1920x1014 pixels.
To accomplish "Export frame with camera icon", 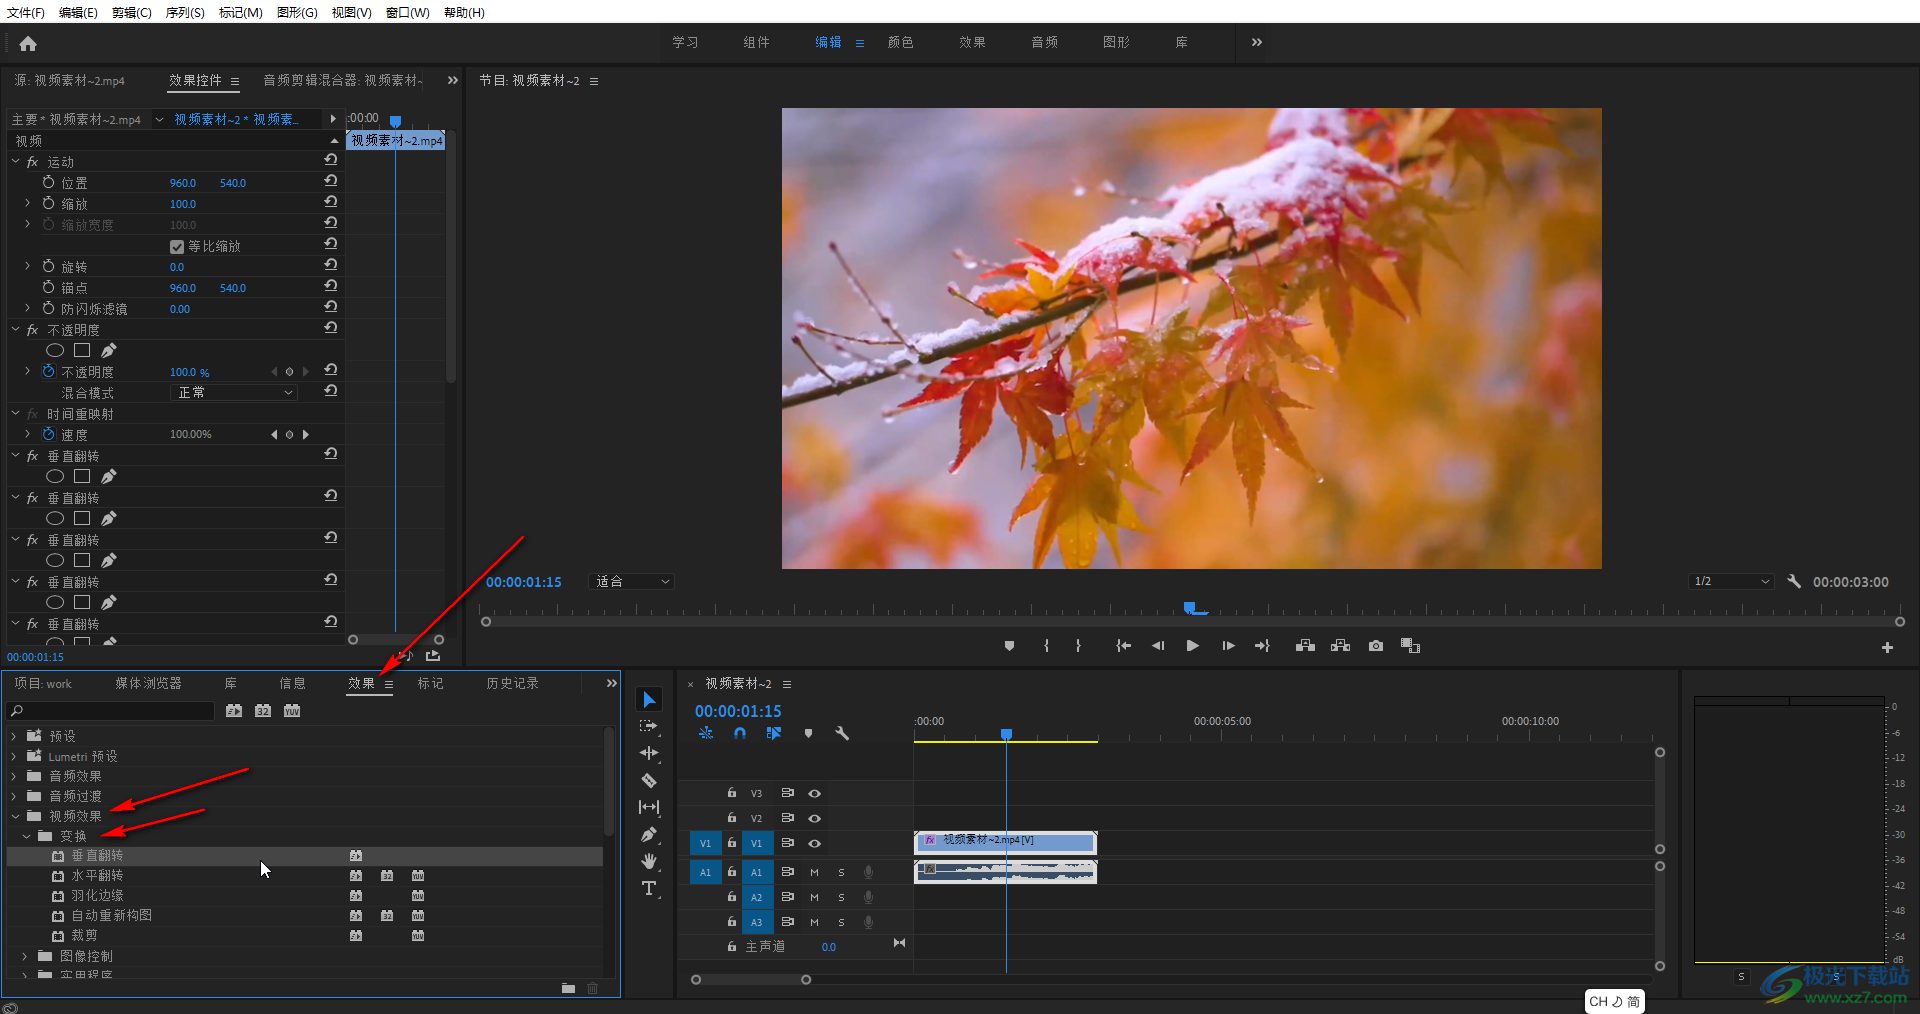I will (1376, 646).
